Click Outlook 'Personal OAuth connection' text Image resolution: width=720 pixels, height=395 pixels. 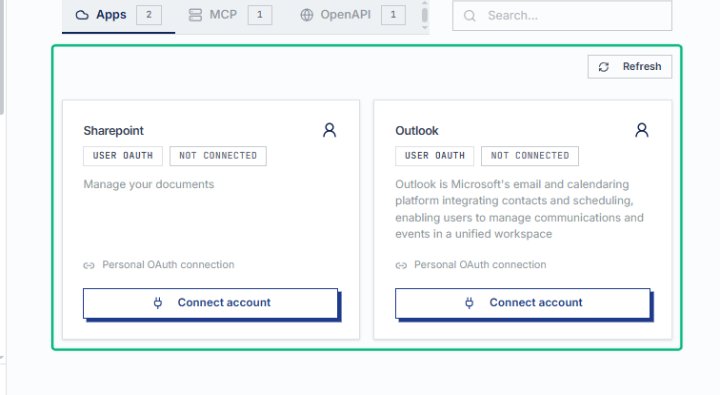pos(480,265)
